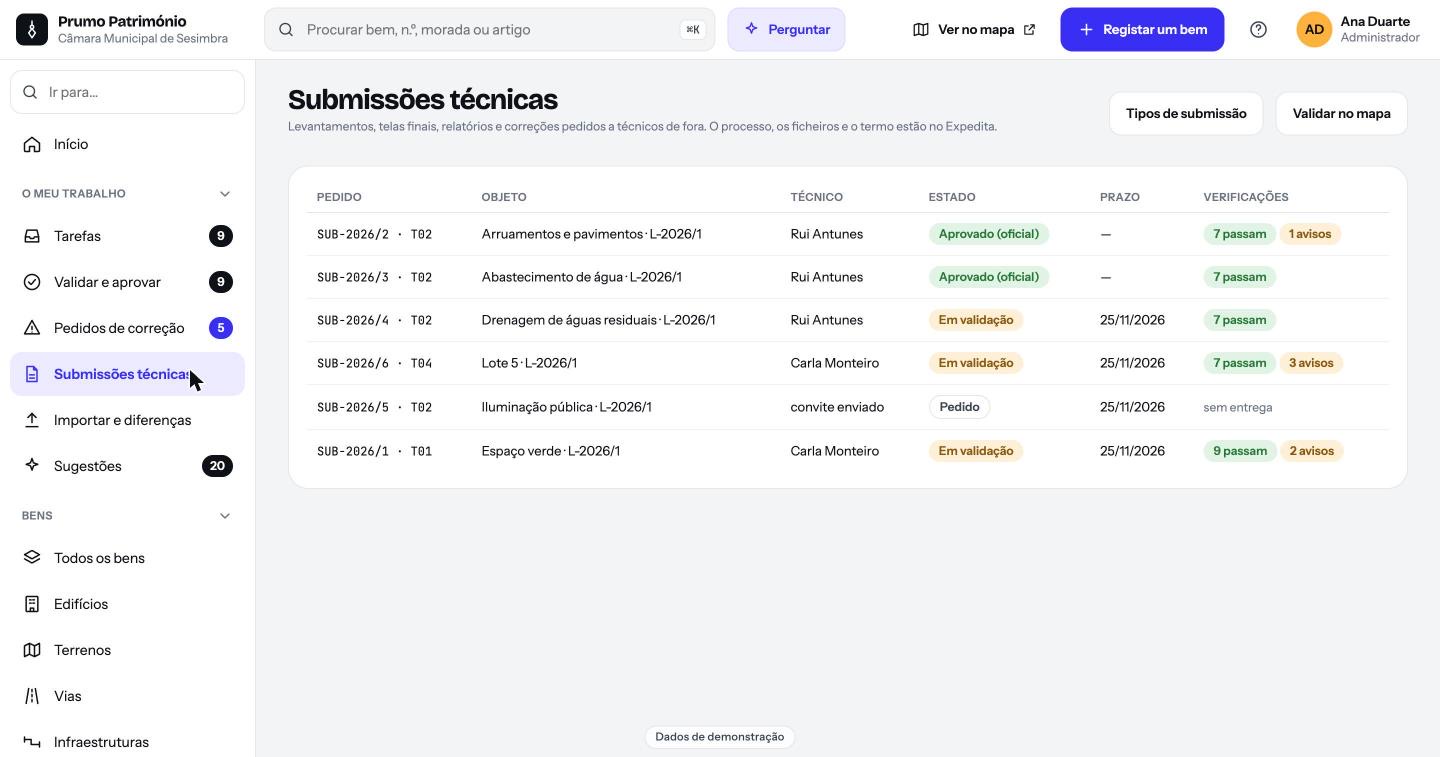Viewport: 1440px width, 757px height.
Task: Focus the Ir para… sidebar search field
Action: coord(127,92)
